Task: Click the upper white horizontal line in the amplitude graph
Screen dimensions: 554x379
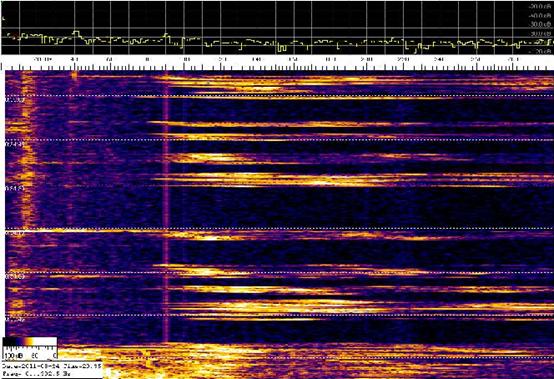Action: (277, 28)
